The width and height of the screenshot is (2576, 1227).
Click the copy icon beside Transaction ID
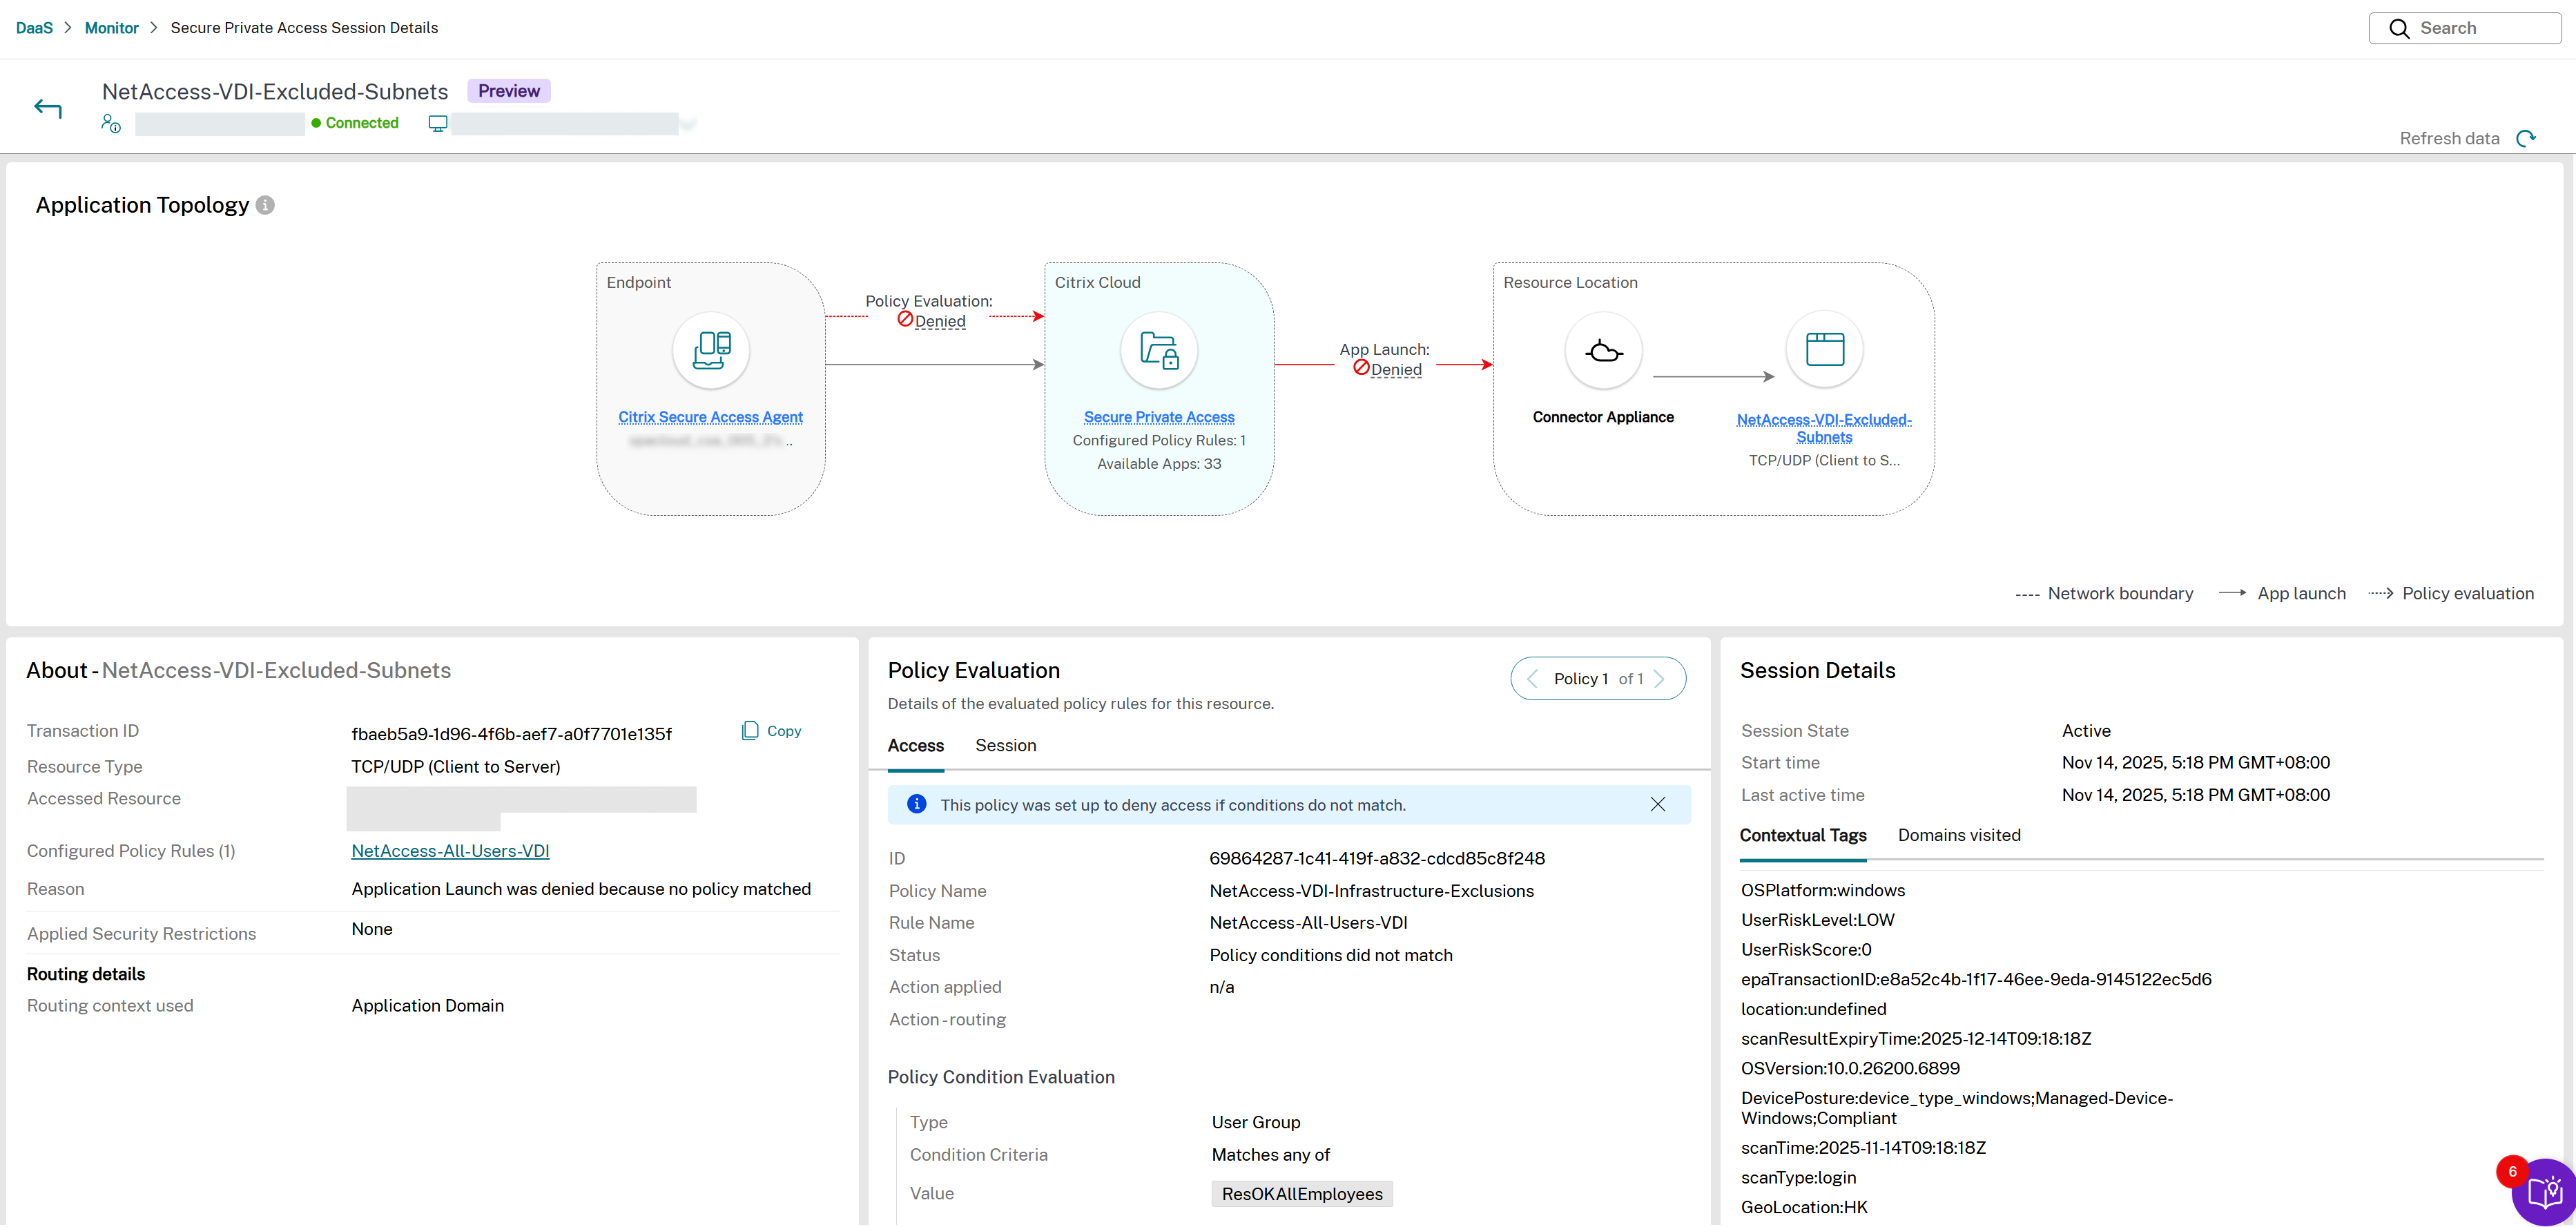point(750,731)
